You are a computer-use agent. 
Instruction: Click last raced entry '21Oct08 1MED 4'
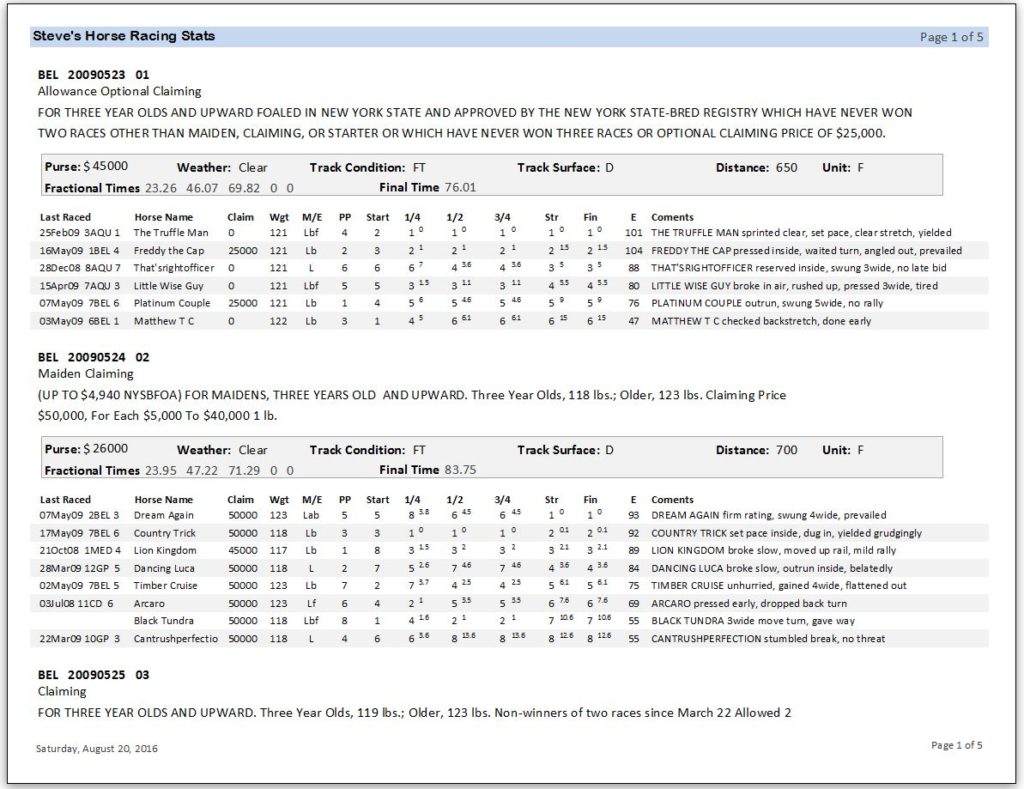pos(80,551)
